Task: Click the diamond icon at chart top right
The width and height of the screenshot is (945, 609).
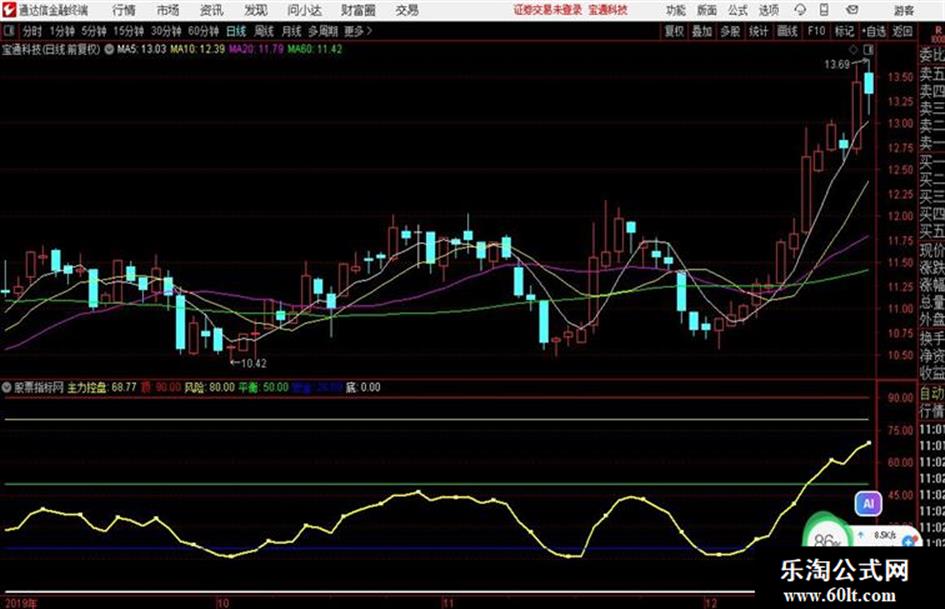Action: (x=853, y=49)
